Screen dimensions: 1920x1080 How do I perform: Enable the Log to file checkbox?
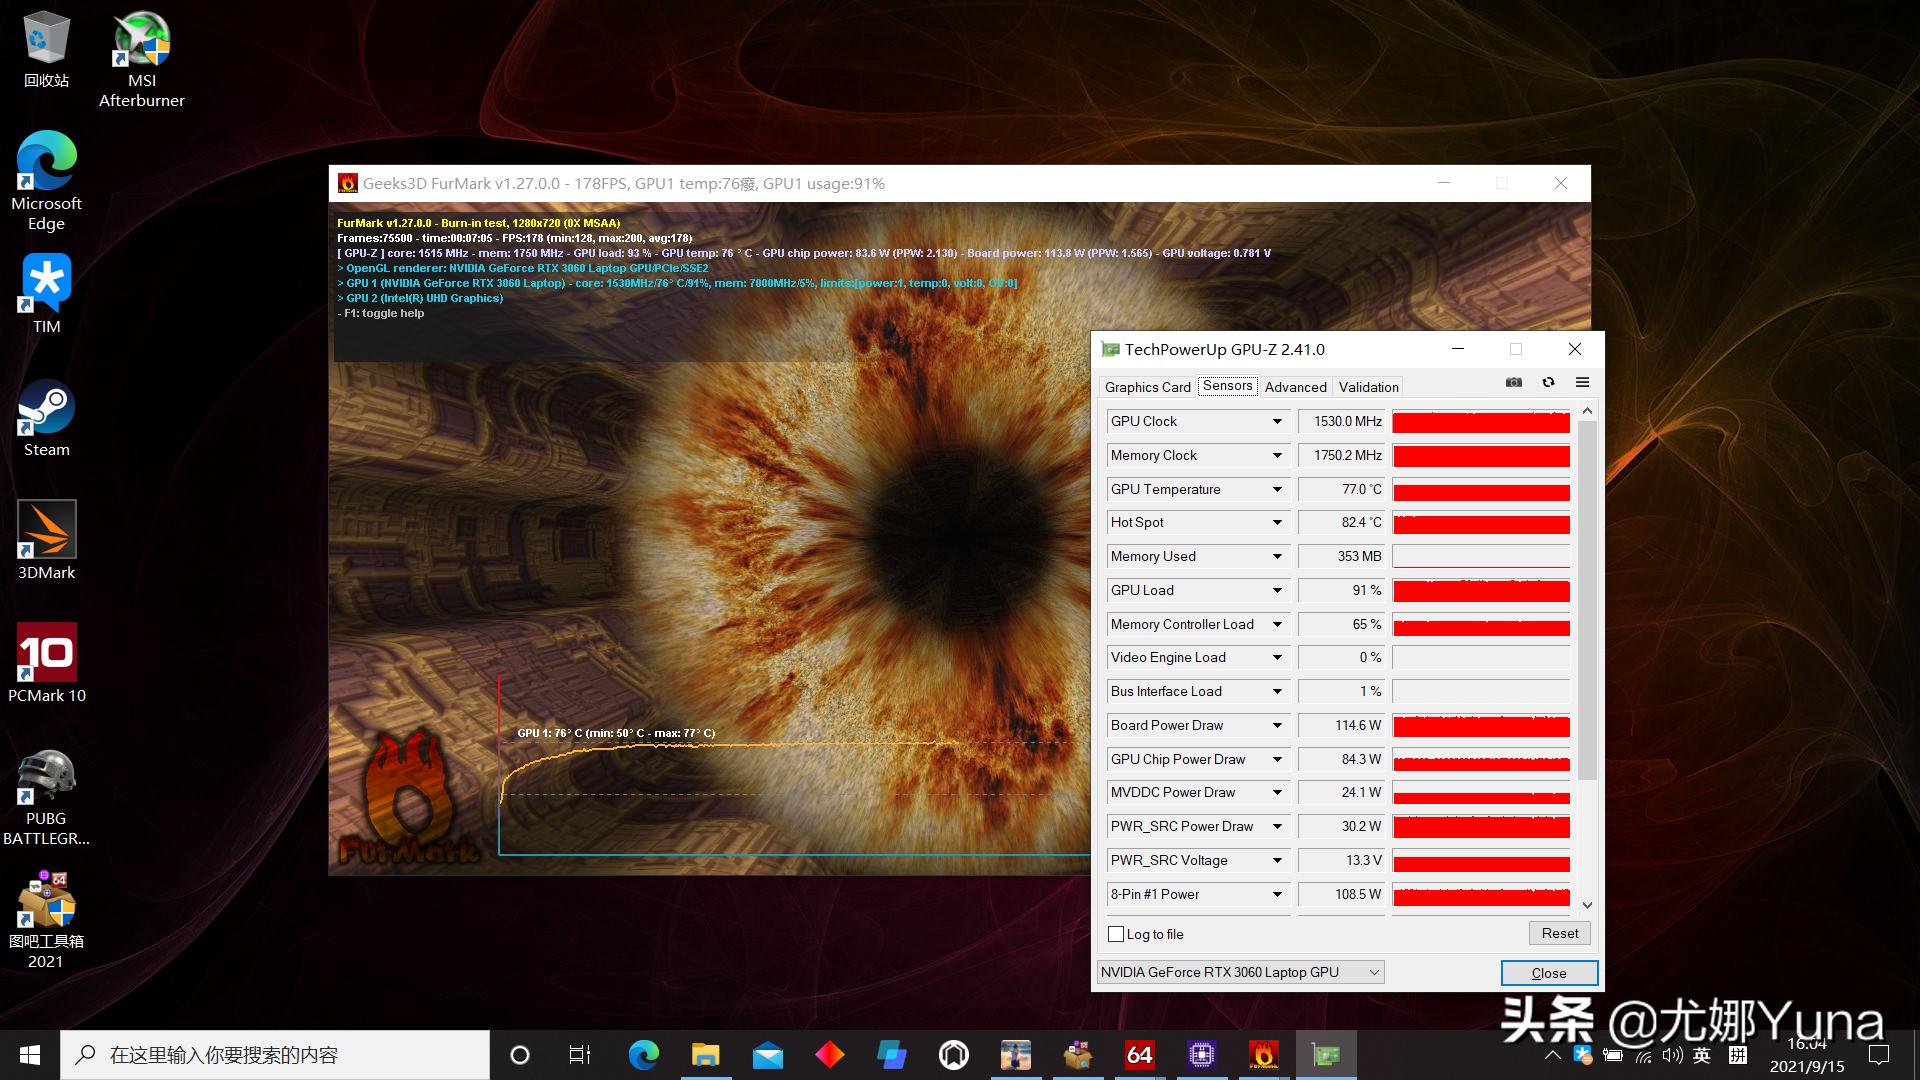click(x=1117, y=934)
